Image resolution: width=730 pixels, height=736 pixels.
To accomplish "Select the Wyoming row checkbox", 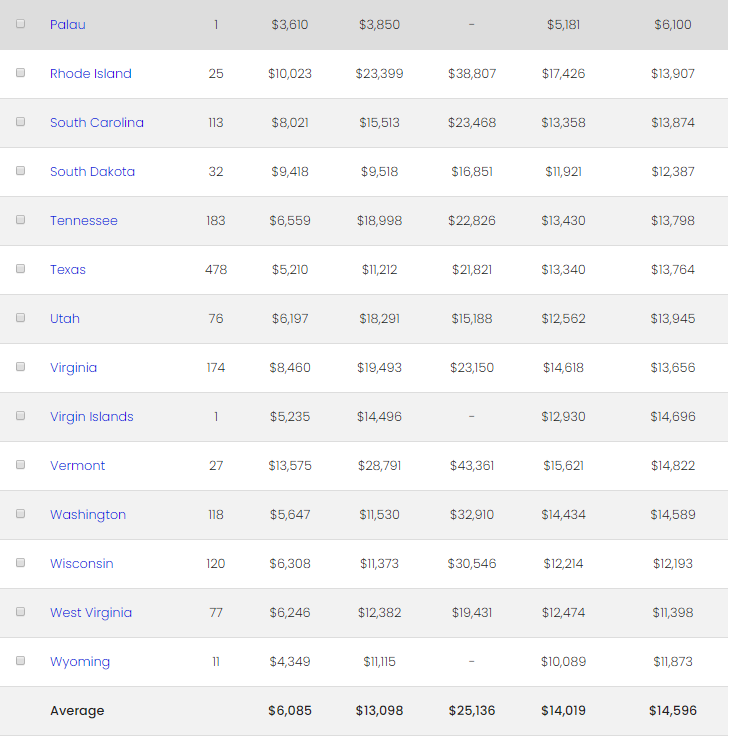I will (20, 661).
